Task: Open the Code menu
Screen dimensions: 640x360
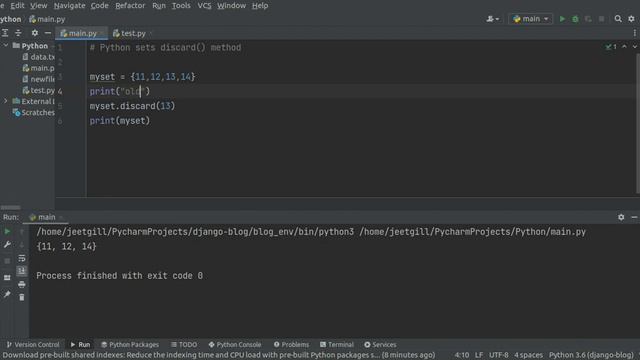Action: (100, 6)
